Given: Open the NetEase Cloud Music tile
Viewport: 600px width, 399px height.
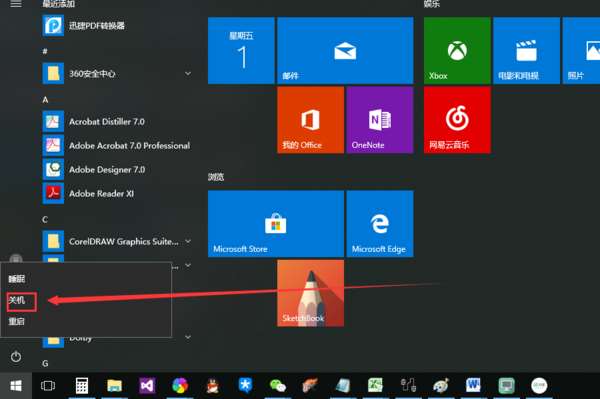Looking at the screenshot, I should click(457, 120).
